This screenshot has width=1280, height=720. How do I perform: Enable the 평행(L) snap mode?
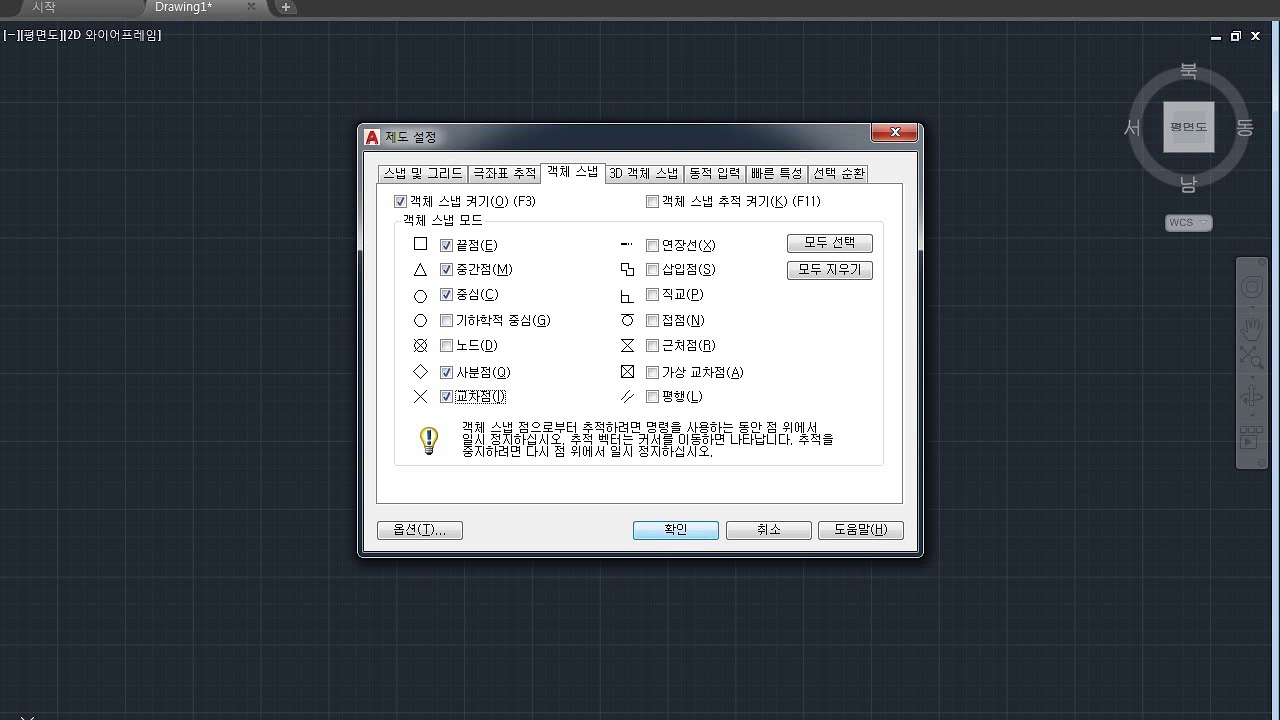click(653, 397)
